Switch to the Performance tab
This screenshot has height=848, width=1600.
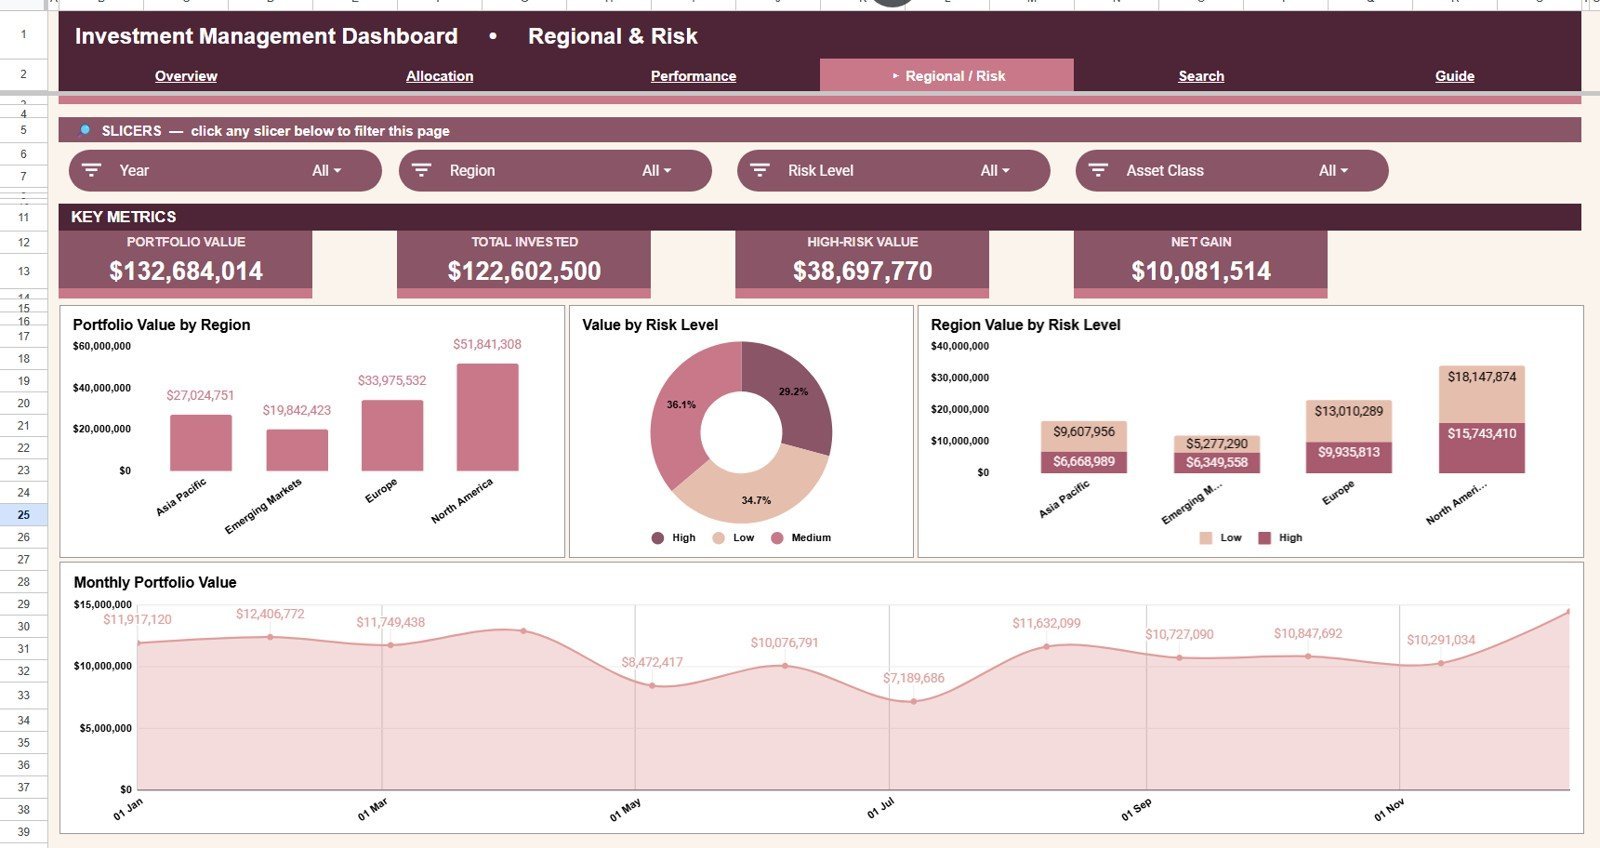(x=693, y=76)
